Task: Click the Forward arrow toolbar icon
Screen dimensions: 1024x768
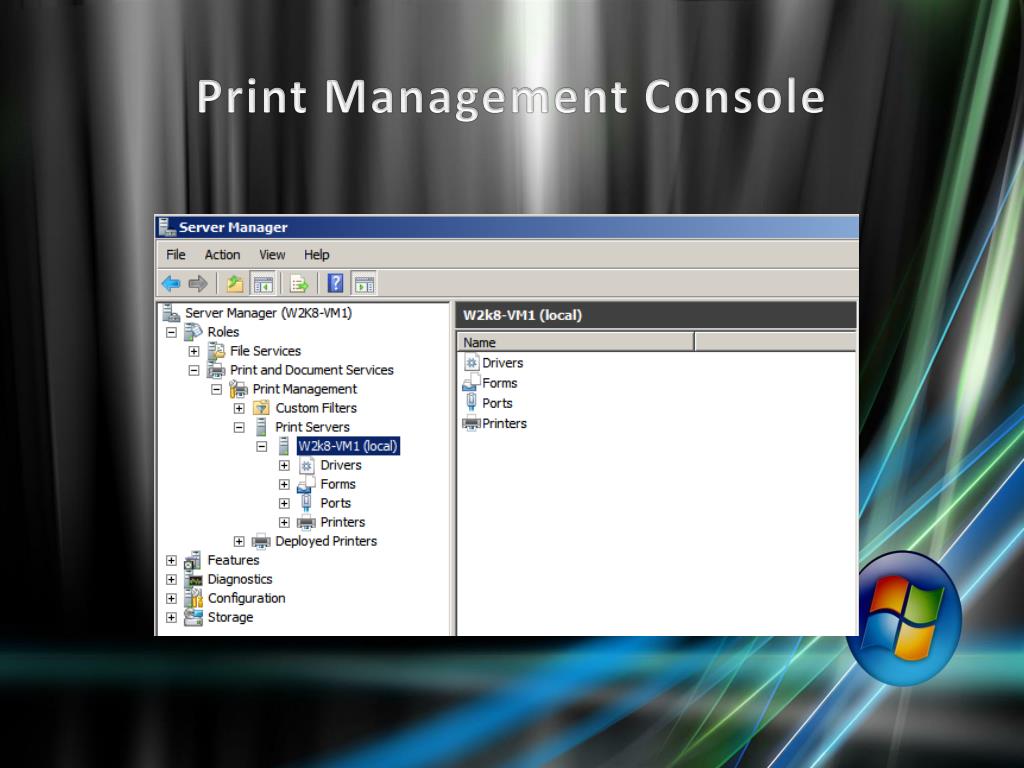Action: click(x=197, y=283)
